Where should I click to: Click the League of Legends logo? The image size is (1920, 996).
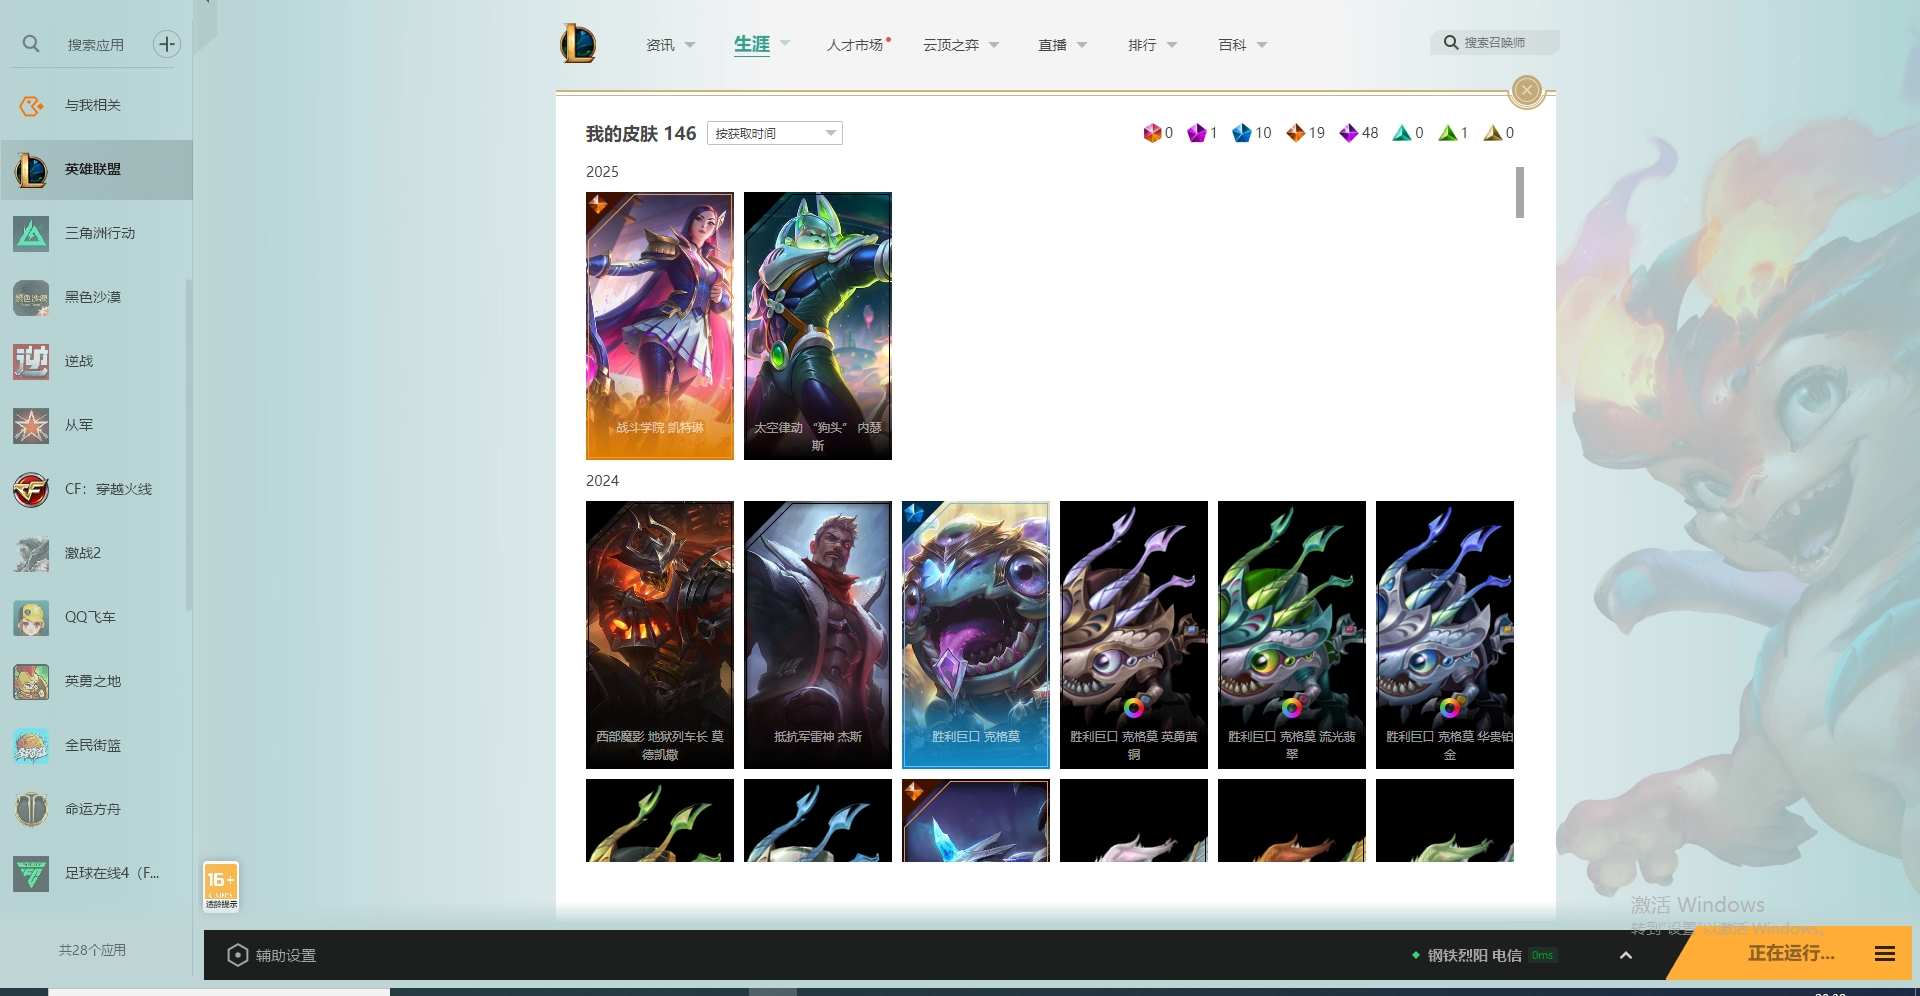578,44
